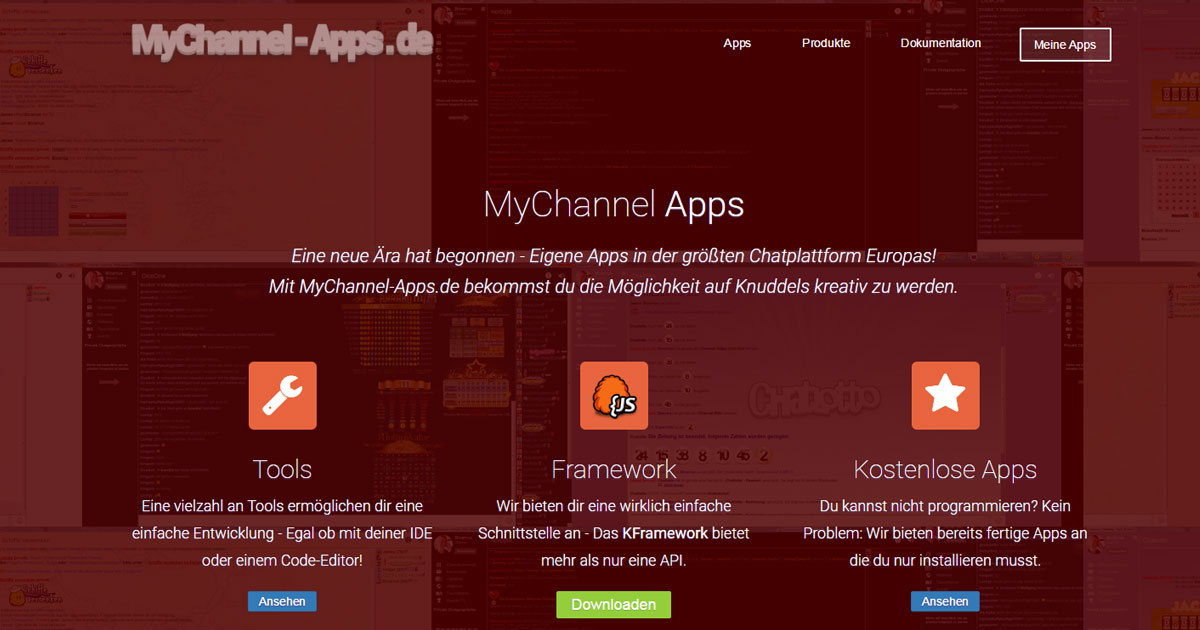Image resolution: width=1200 pixels, height=630 pixels.
Task: Click the MyChannel Apps main title
Action: point(614,205)
